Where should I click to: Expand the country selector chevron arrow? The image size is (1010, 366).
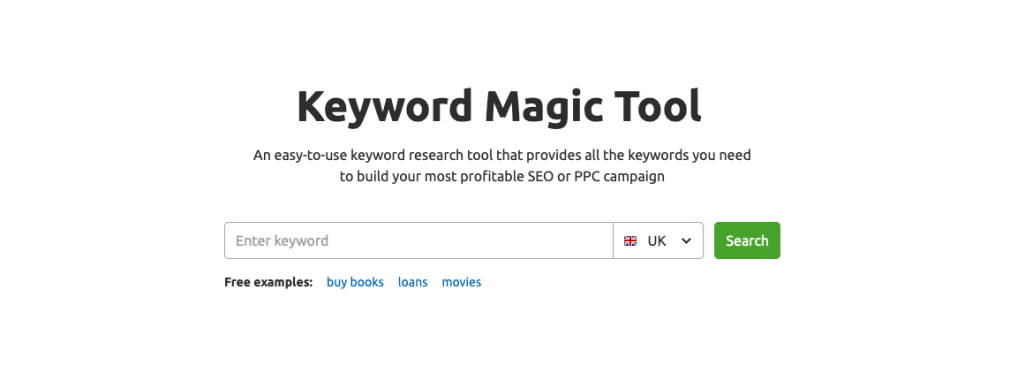pos(686,241)
